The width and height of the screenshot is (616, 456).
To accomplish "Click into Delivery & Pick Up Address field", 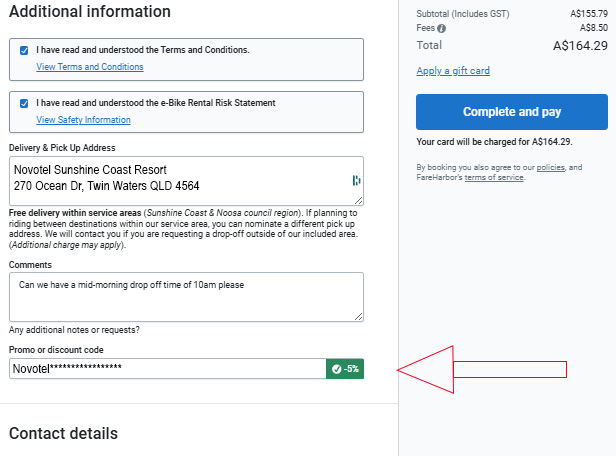I will tap(186, 181).
